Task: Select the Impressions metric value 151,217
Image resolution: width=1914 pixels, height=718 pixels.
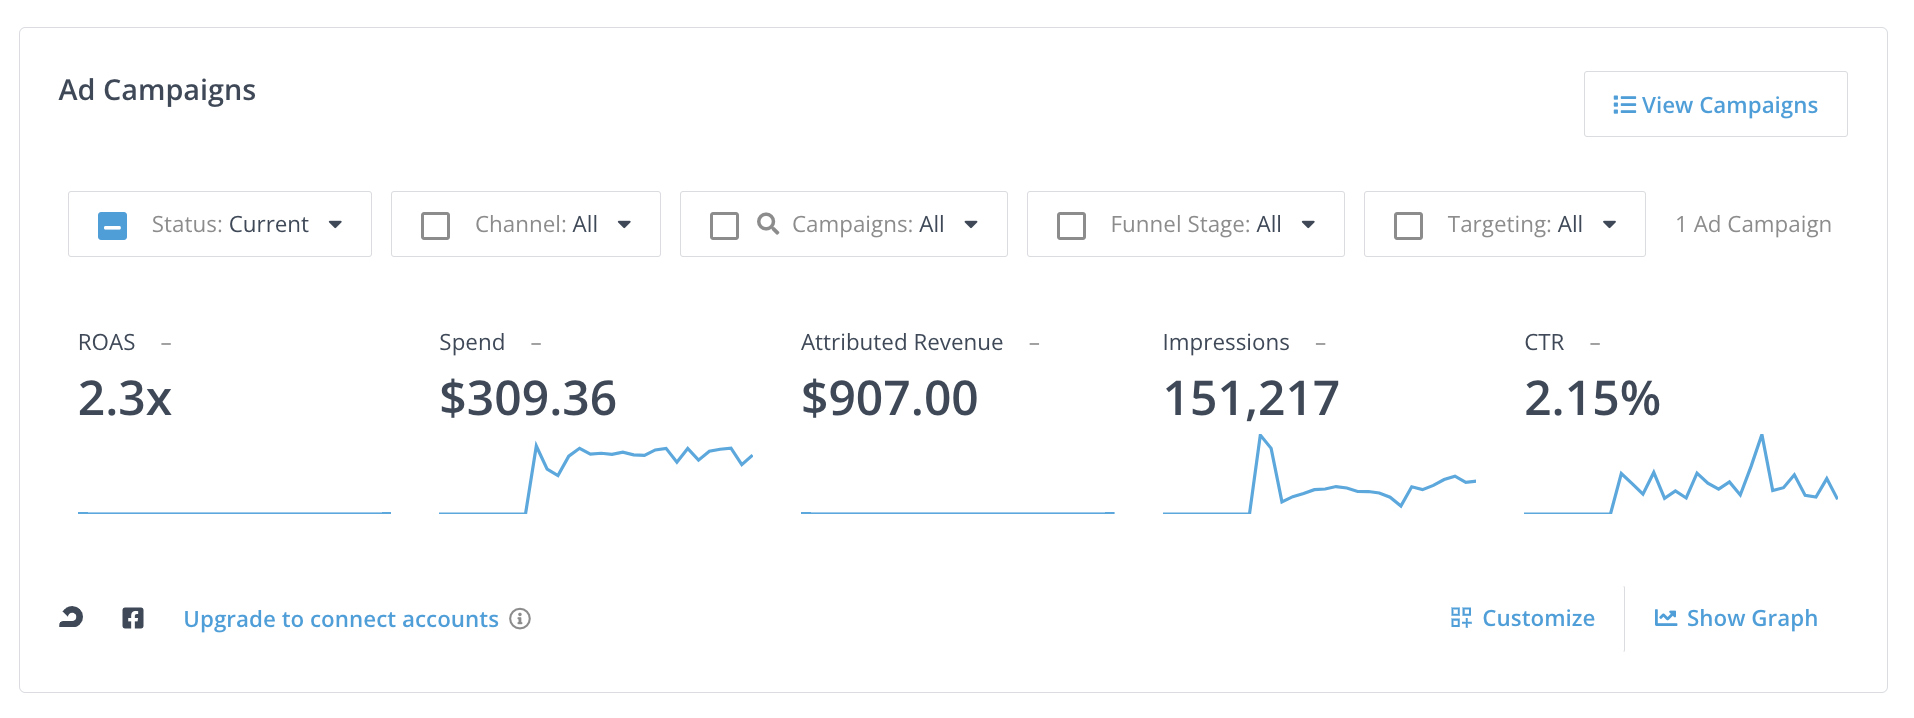Action: click(1250, 398)
